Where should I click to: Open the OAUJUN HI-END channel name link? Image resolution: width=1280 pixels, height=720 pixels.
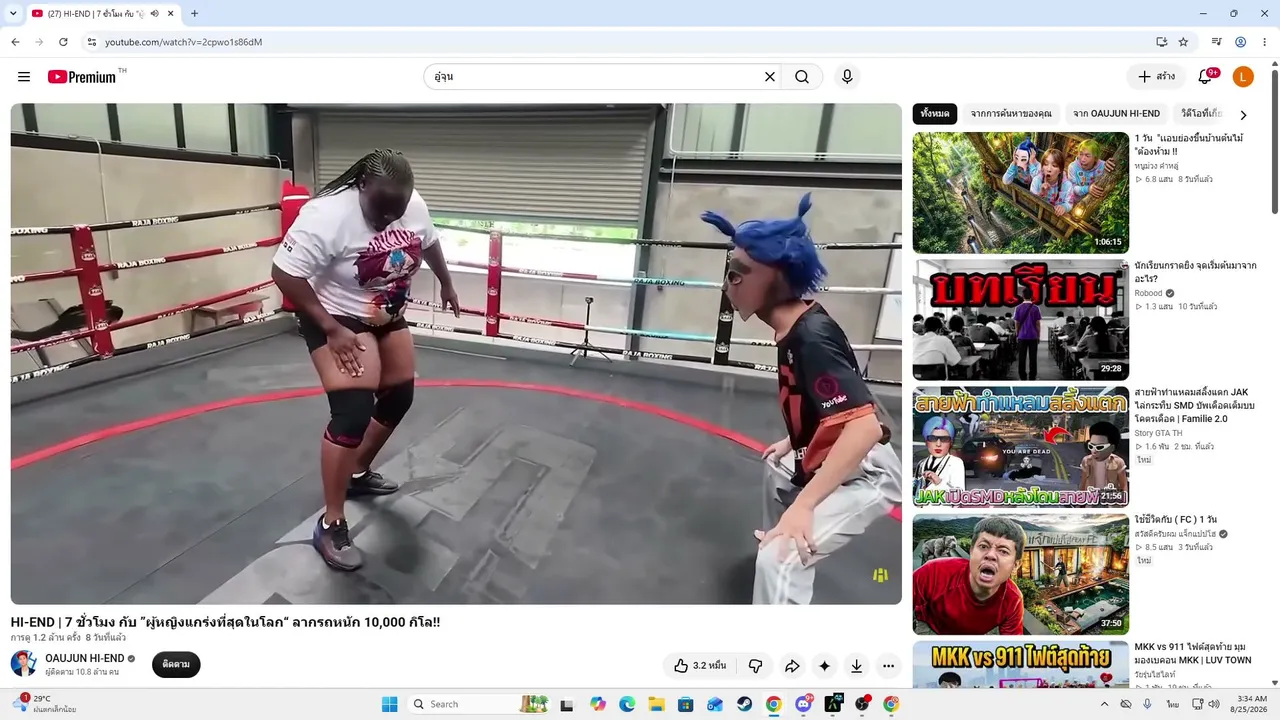coord(85,658)
